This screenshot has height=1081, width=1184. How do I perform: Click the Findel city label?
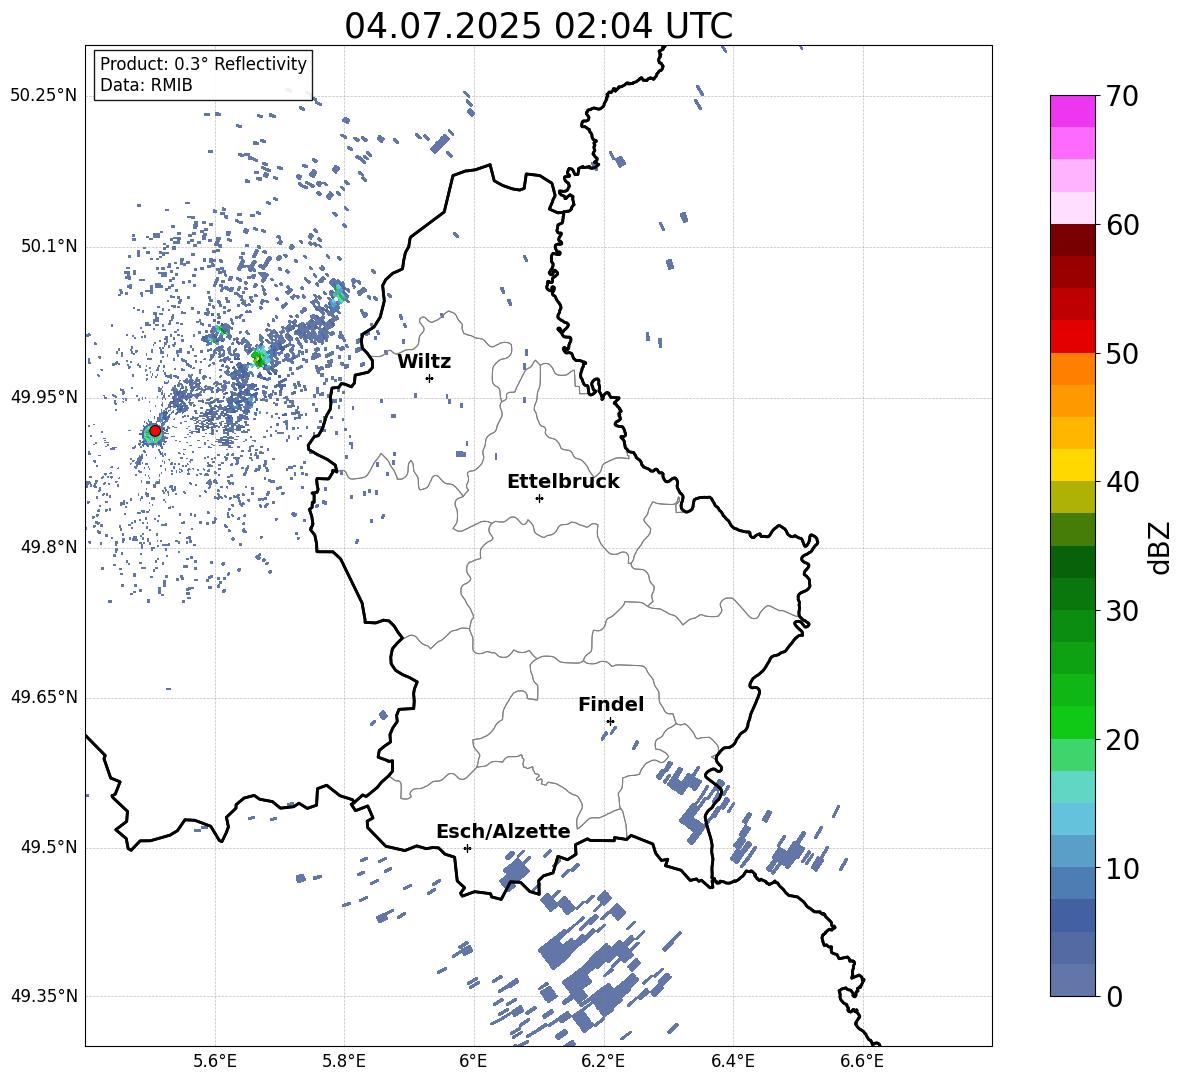coord(611,704)
